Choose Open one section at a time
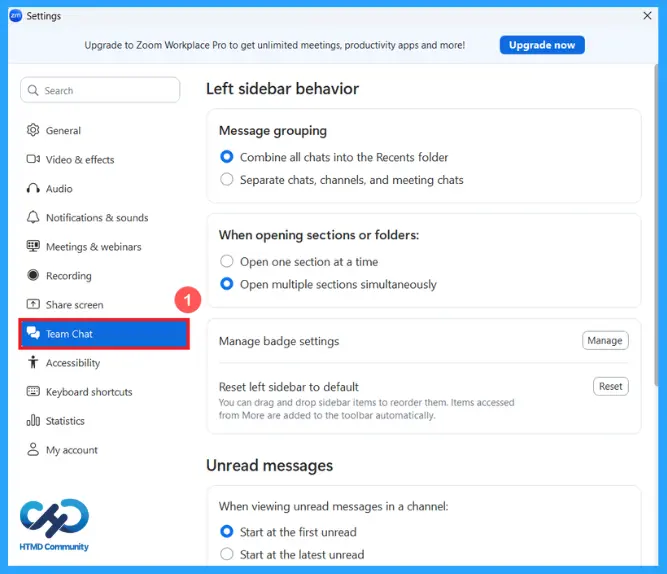The width and height of the screenshot is (667, 574). coord(227,261)
